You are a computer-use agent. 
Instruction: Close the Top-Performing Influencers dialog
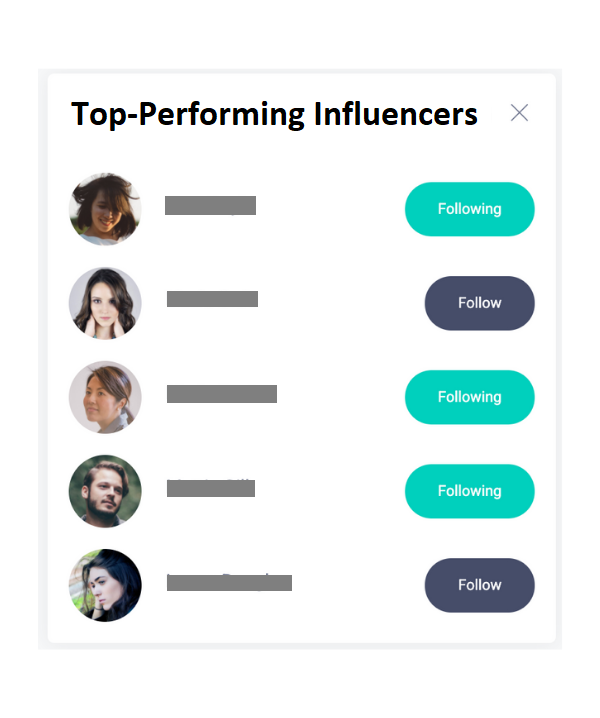point(519,113)
